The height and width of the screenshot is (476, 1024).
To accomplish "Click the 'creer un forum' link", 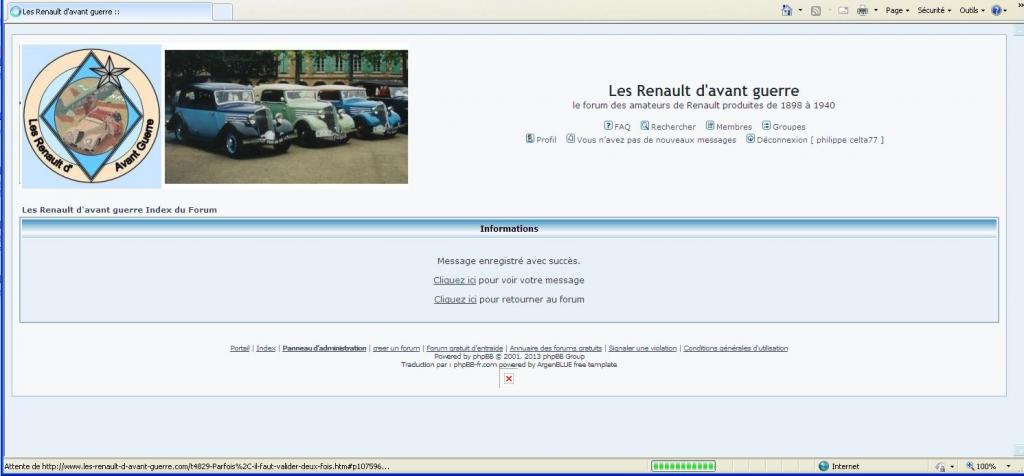I will 396,348.
